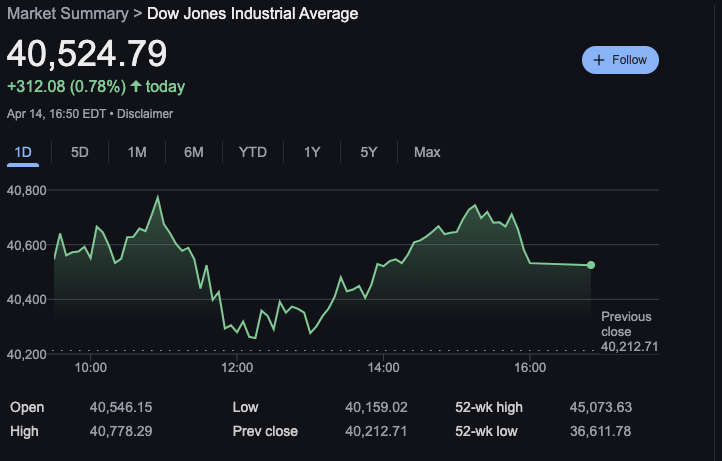The height and width of the screenshot is (461, 722).
Task: Select the 1D time range tab
Action: 23,152
